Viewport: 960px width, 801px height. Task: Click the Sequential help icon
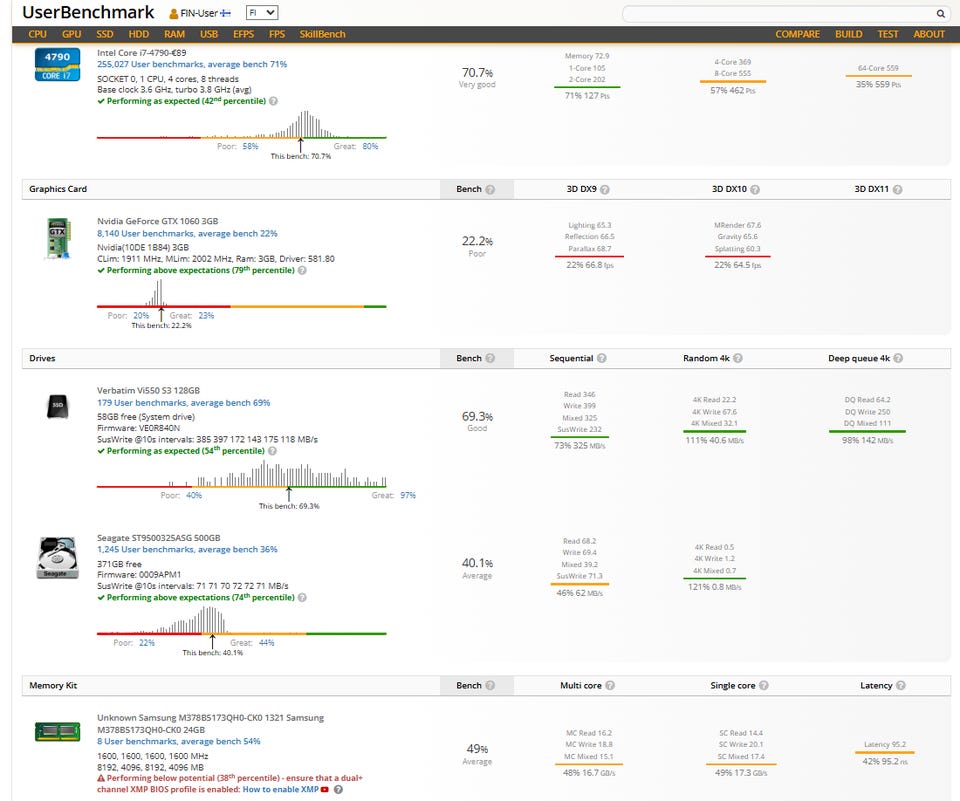[x=602, y=358]
